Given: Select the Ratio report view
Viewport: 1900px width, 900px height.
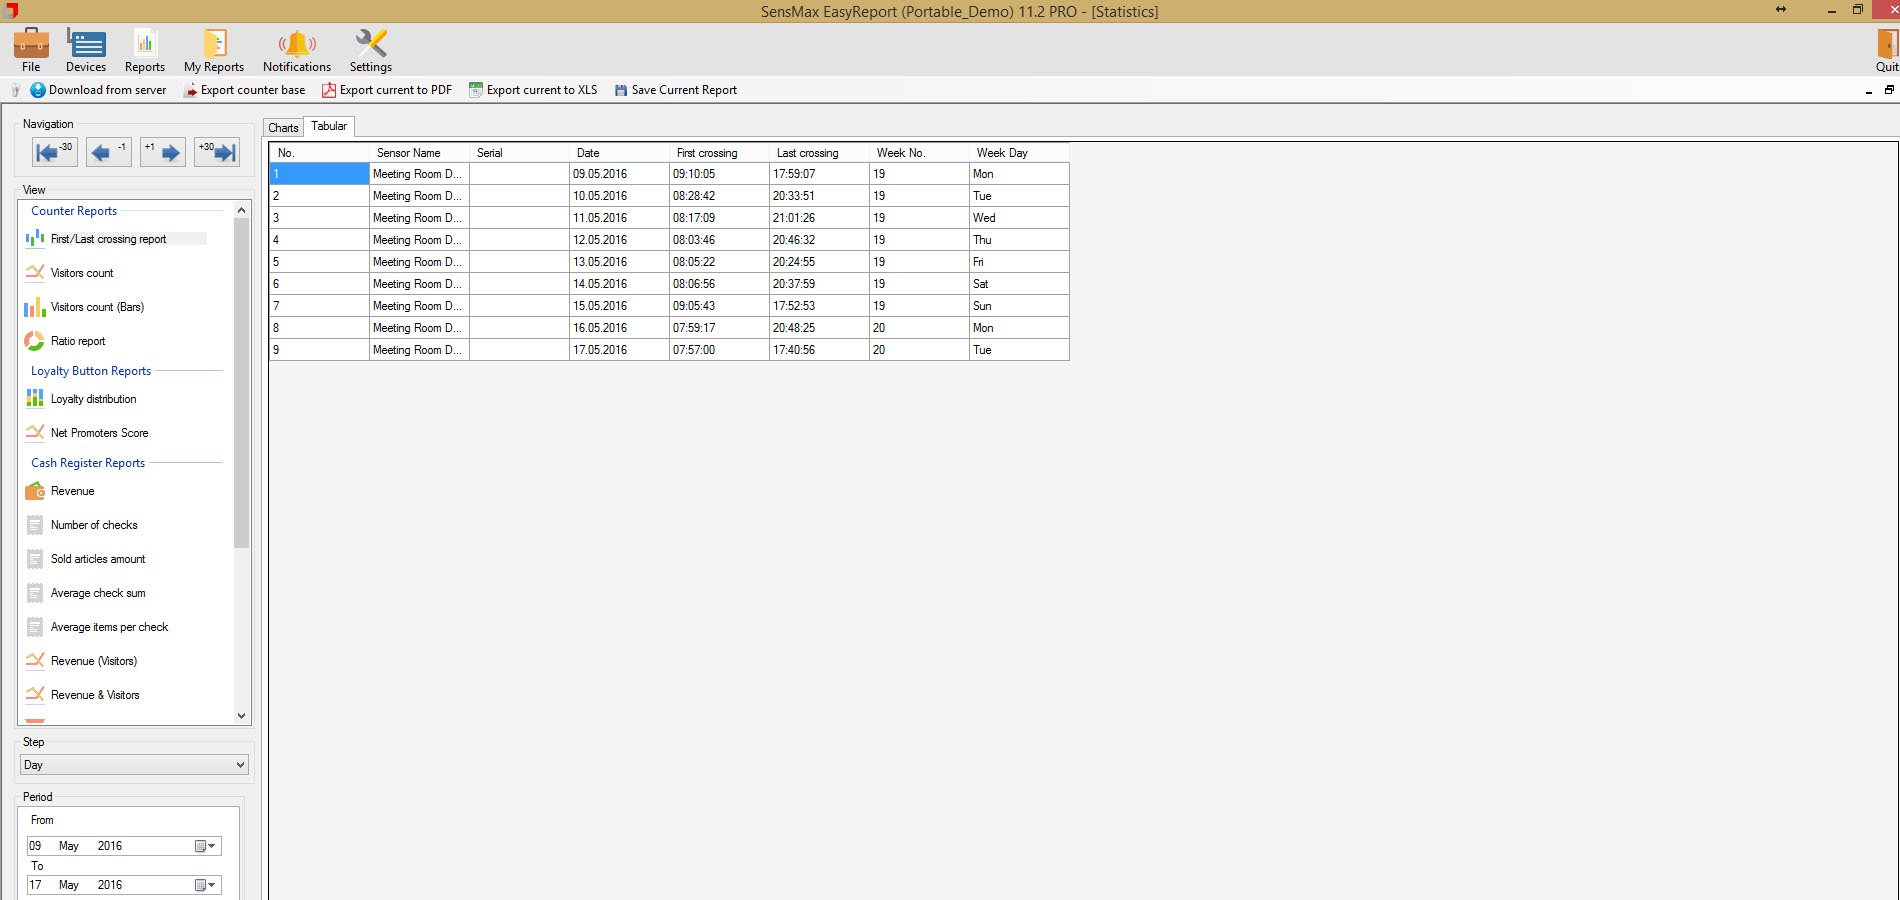Looking at the screenshot, I should point(78,341).
